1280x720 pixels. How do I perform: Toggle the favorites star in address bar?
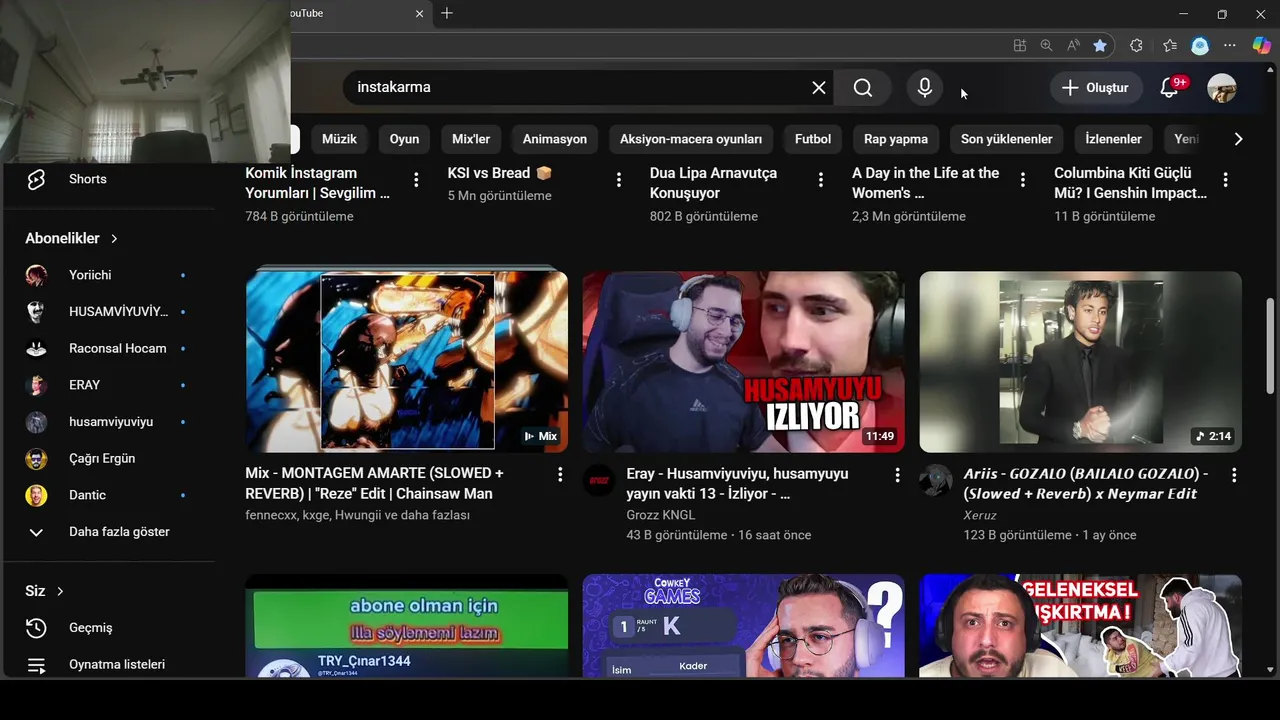pos(1100,45)
